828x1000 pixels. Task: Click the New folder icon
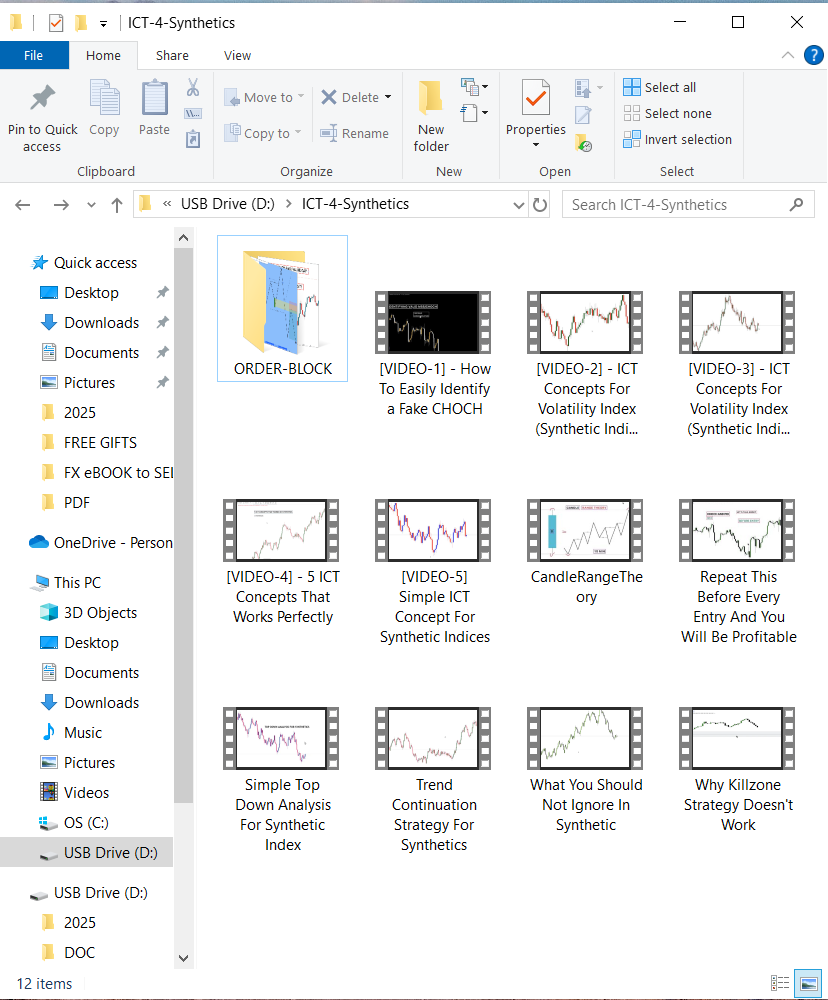pyautogui.click(x=431, y=100)
